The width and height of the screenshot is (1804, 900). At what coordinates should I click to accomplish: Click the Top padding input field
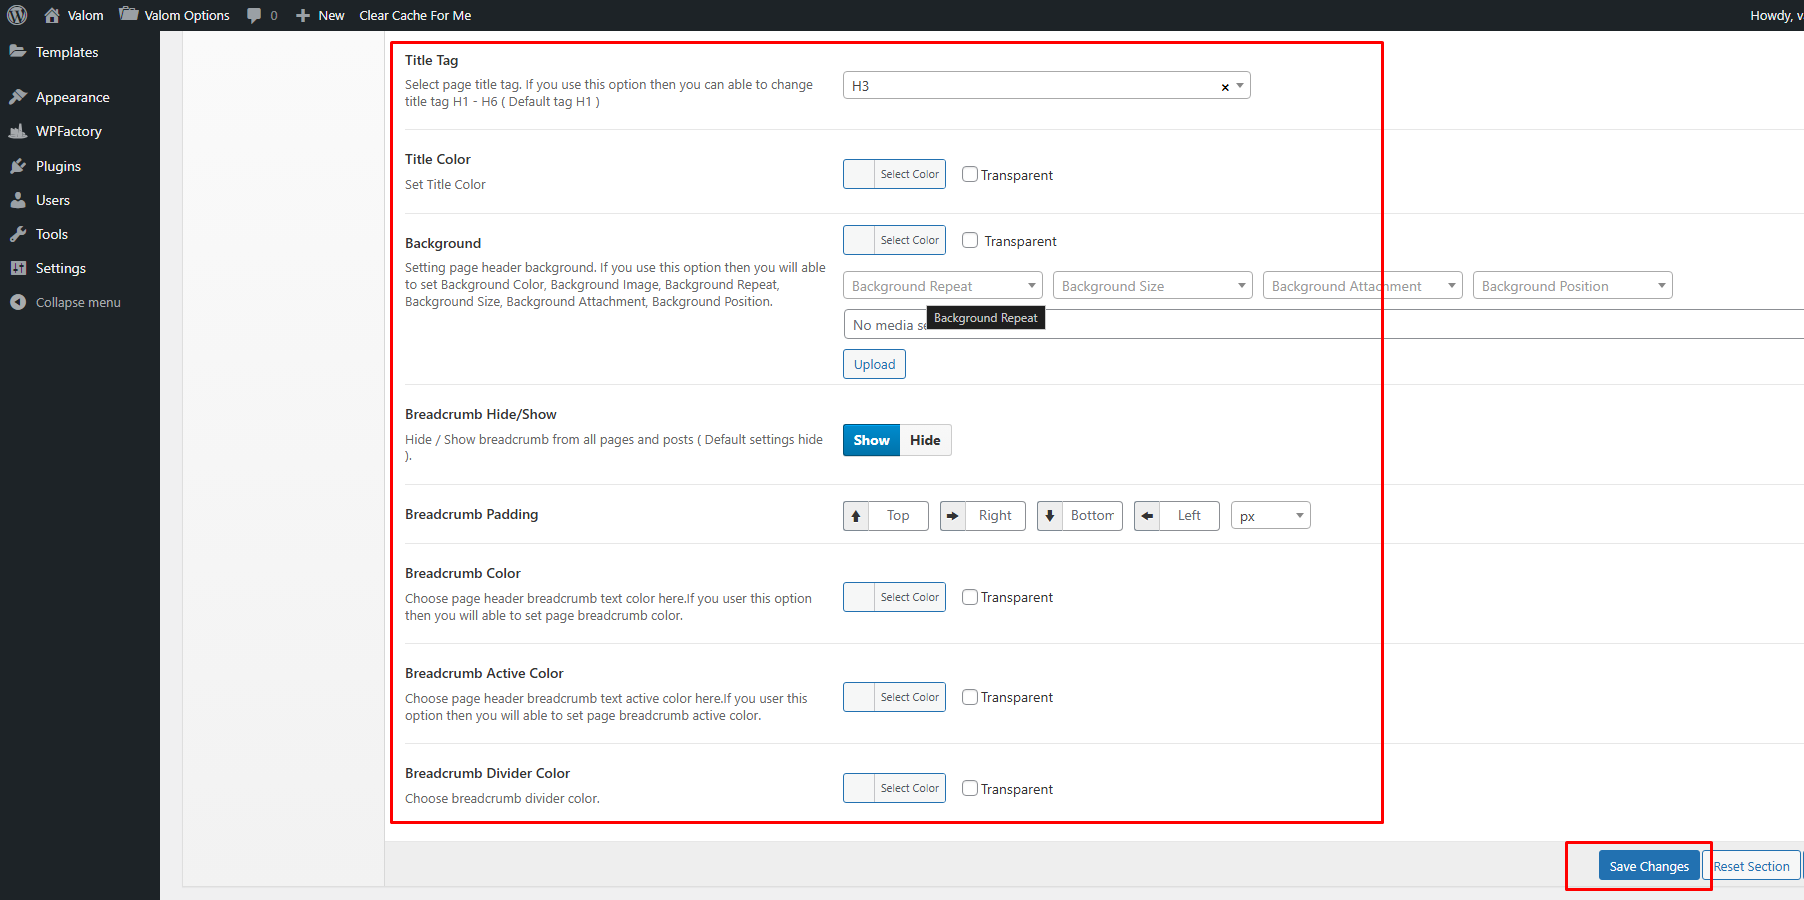(x=898, y=516)
